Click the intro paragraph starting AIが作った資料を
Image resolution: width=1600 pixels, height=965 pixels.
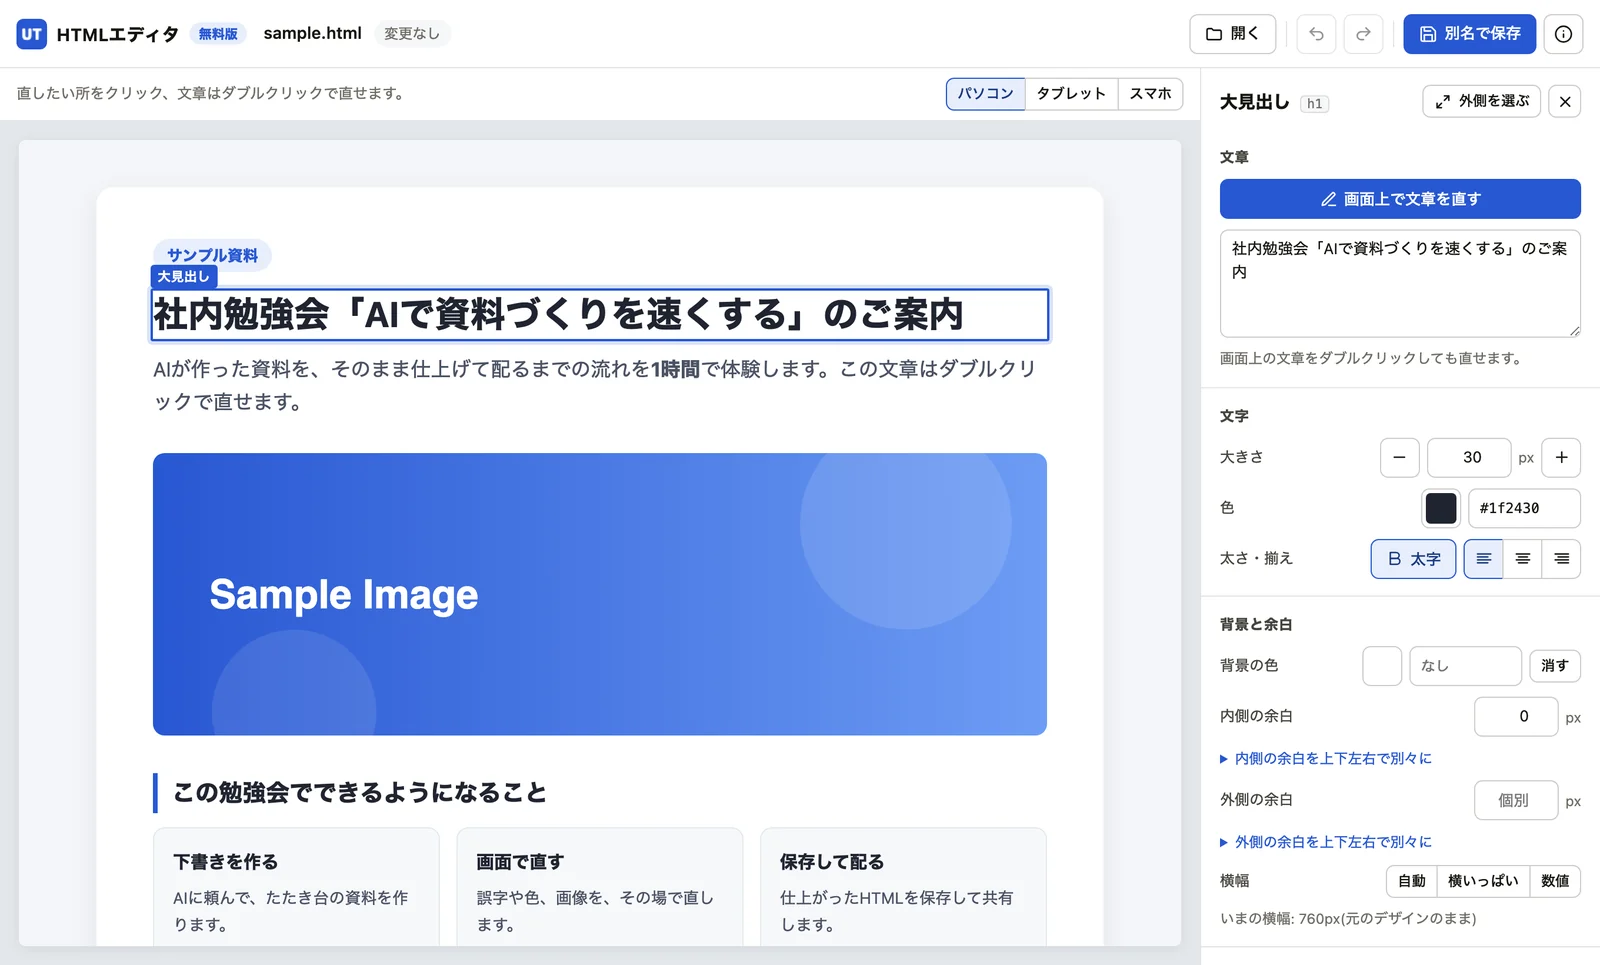click(x=600, y=385)
